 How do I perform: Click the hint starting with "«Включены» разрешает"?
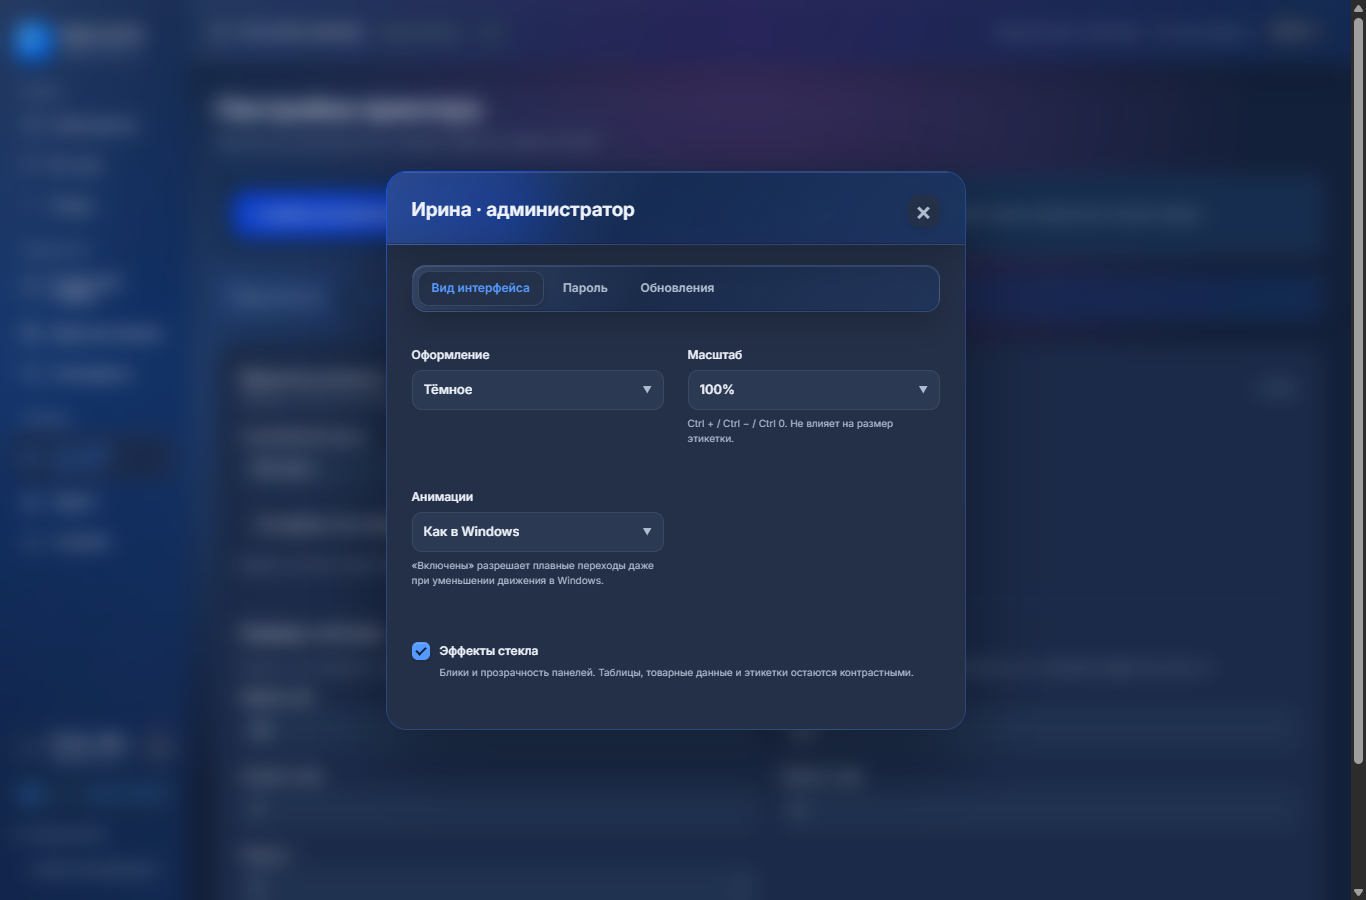point(532,573)
